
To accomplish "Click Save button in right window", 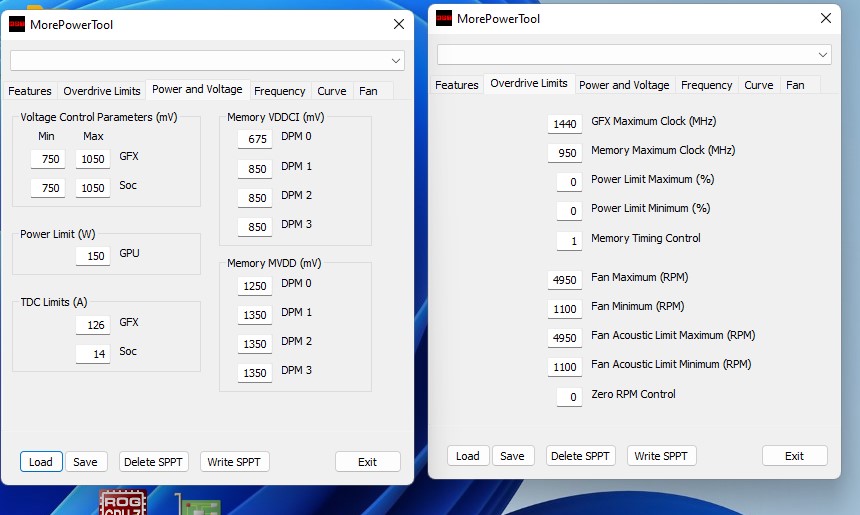I will pos(512,456).
